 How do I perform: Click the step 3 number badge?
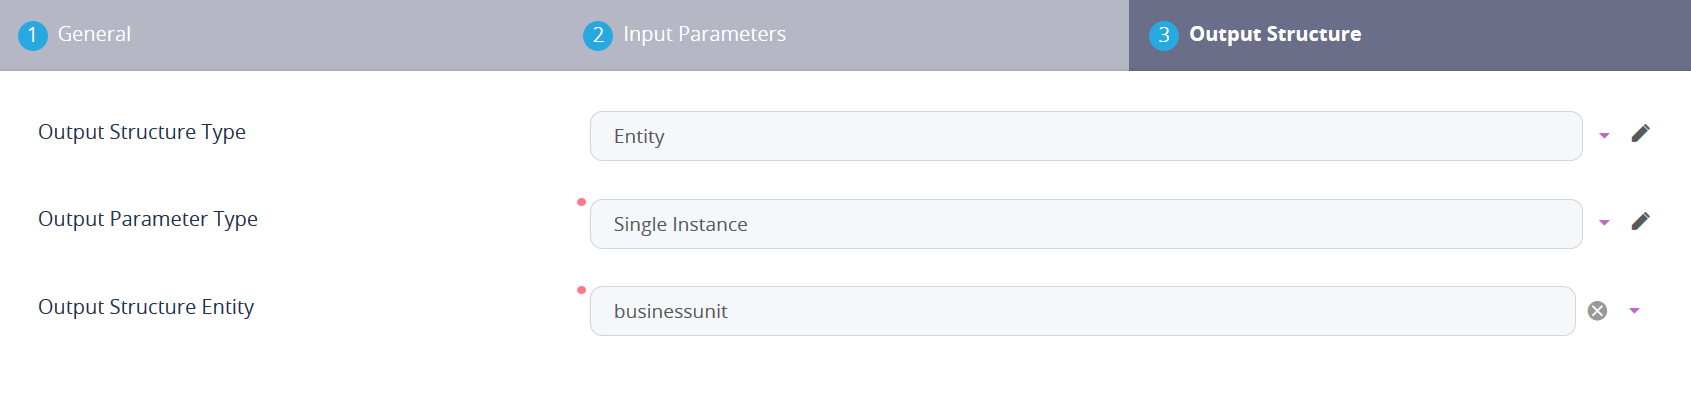pyautogui.click(x=1163, y=35)
